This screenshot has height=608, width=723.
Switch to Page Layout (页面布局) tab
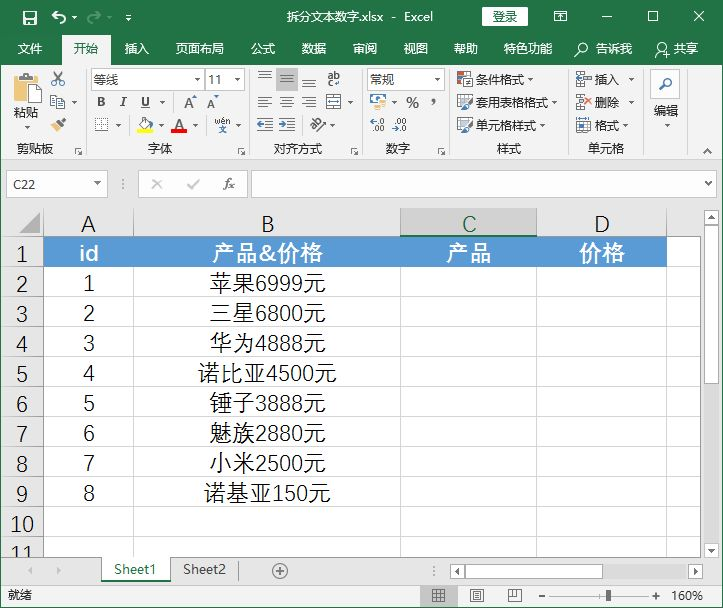(199, 48)
